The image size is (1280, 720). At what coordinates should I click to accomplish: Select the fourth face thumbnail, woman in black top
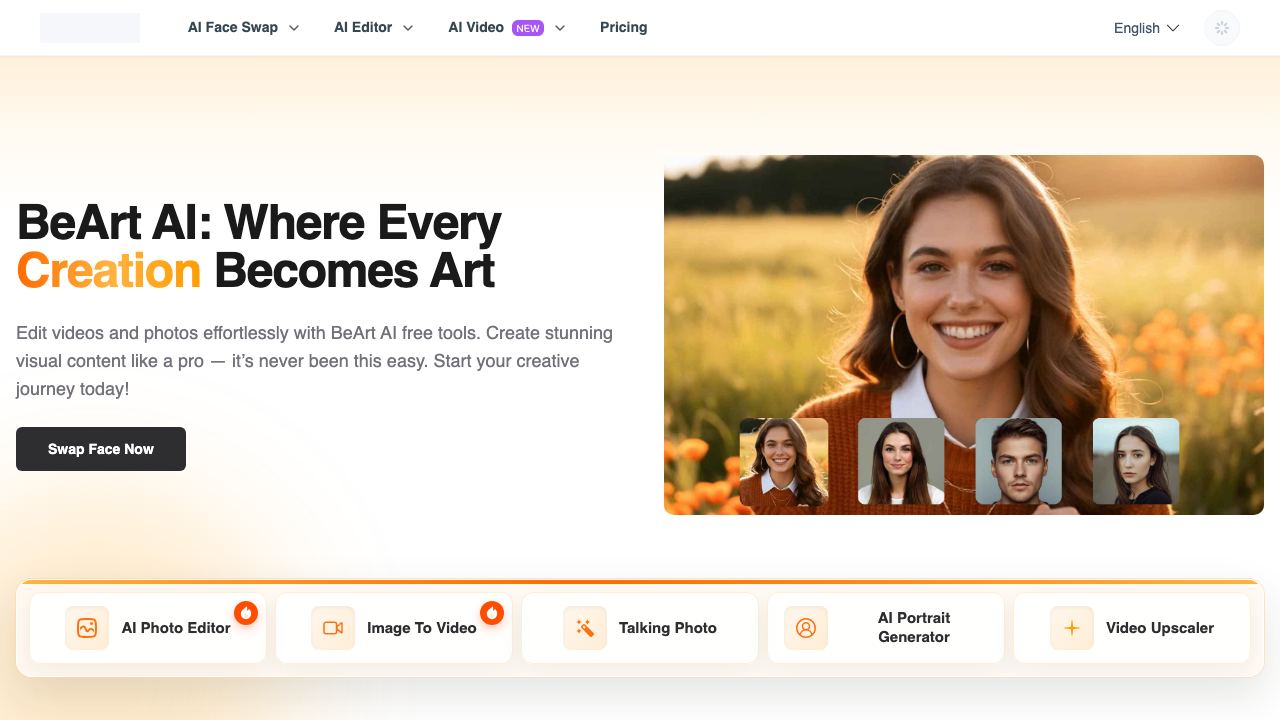1136,462
